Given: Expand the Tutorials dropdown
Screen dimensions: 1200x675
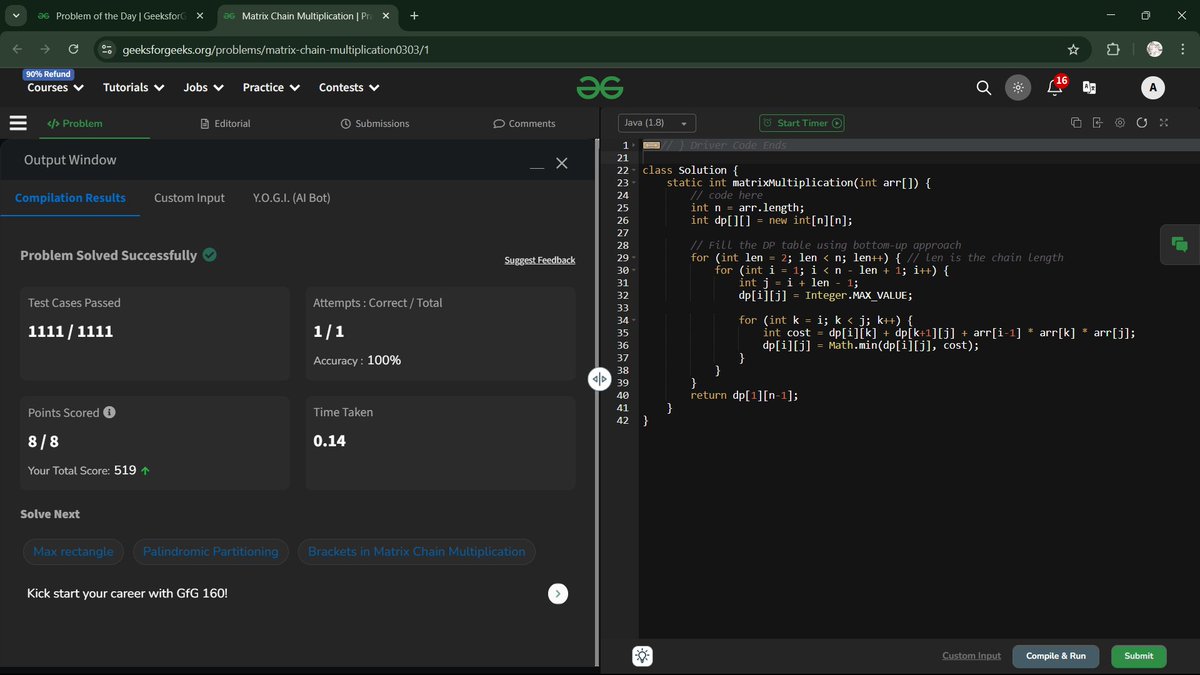Looking at the screenshot, I should pyautogui.click(x=134, y=88).
